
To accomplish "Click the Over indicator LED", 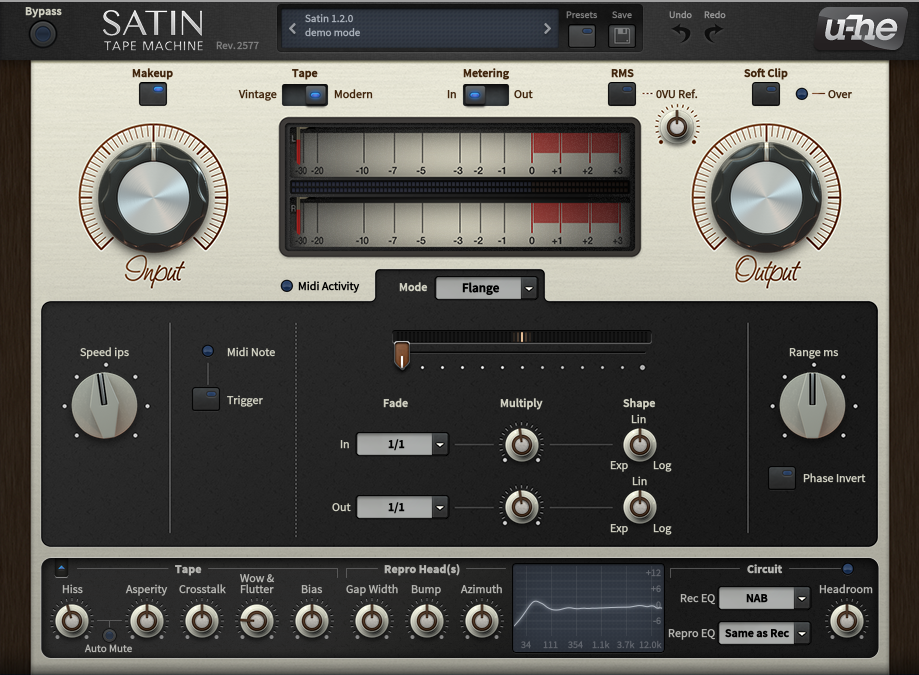I will tap(802, 94).
